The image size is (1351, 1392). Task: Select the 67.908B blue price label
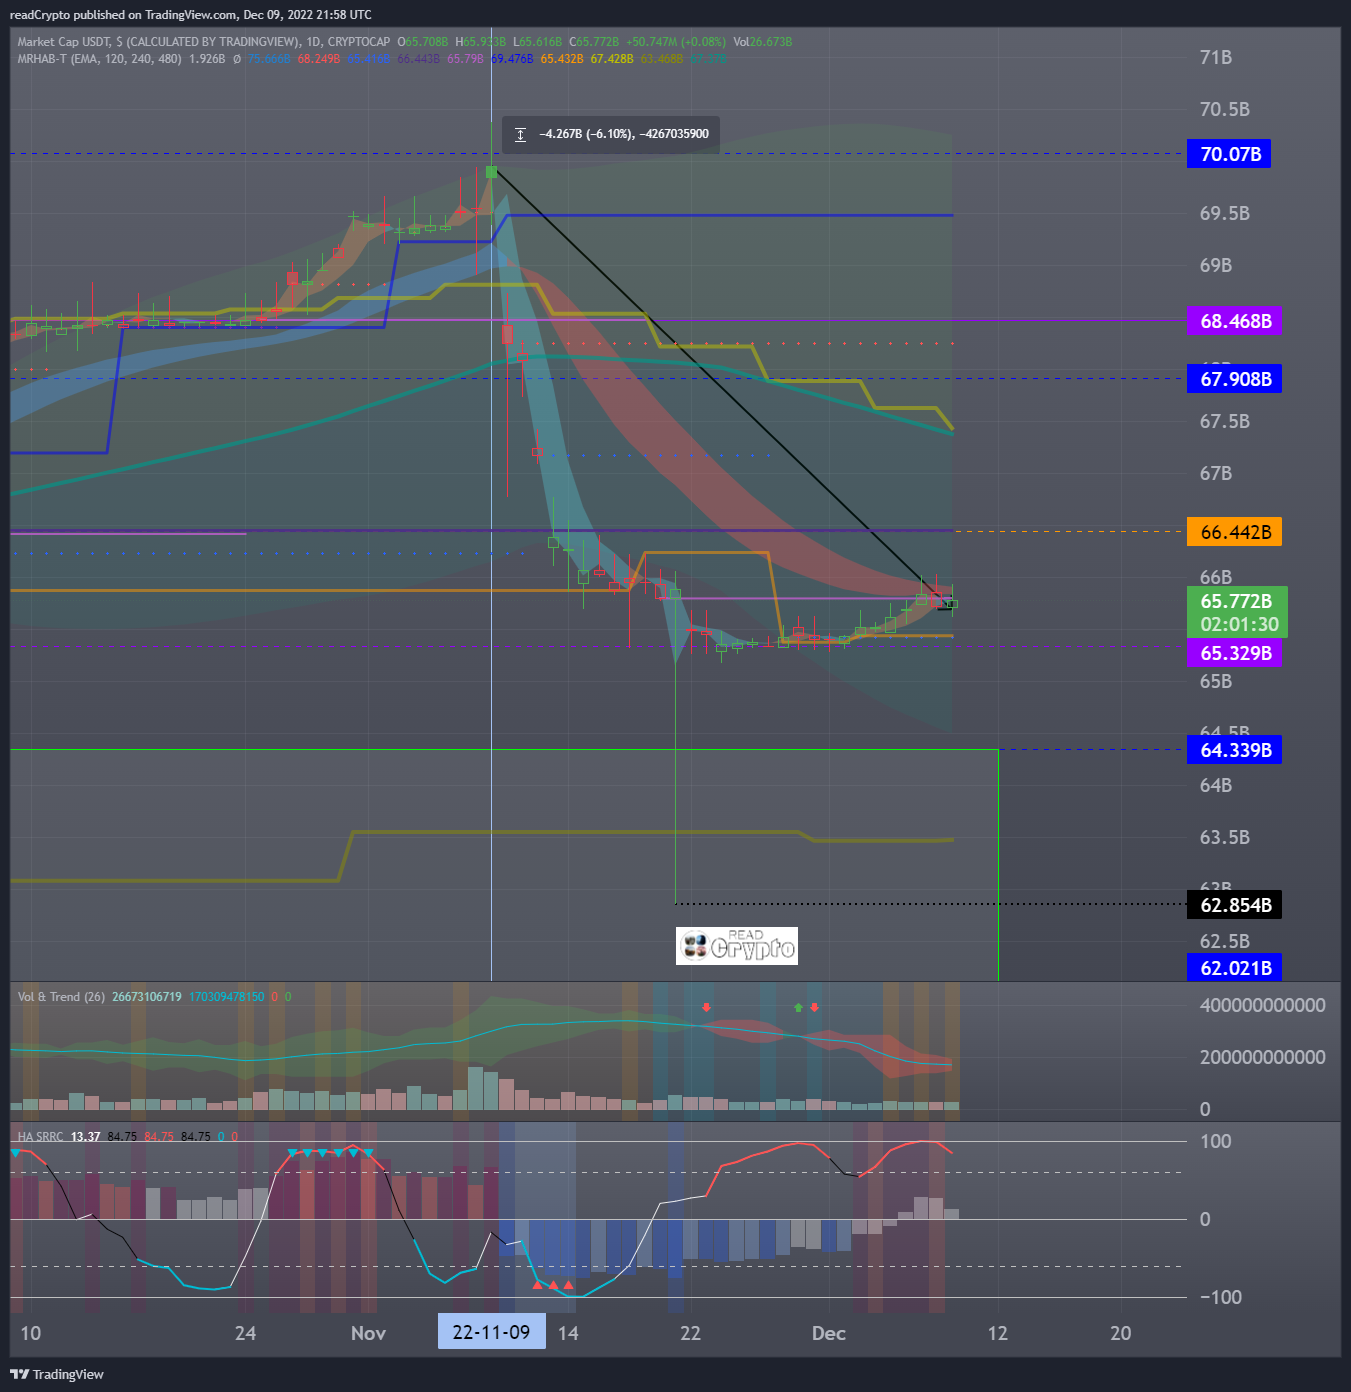[x=1235, y=379]
